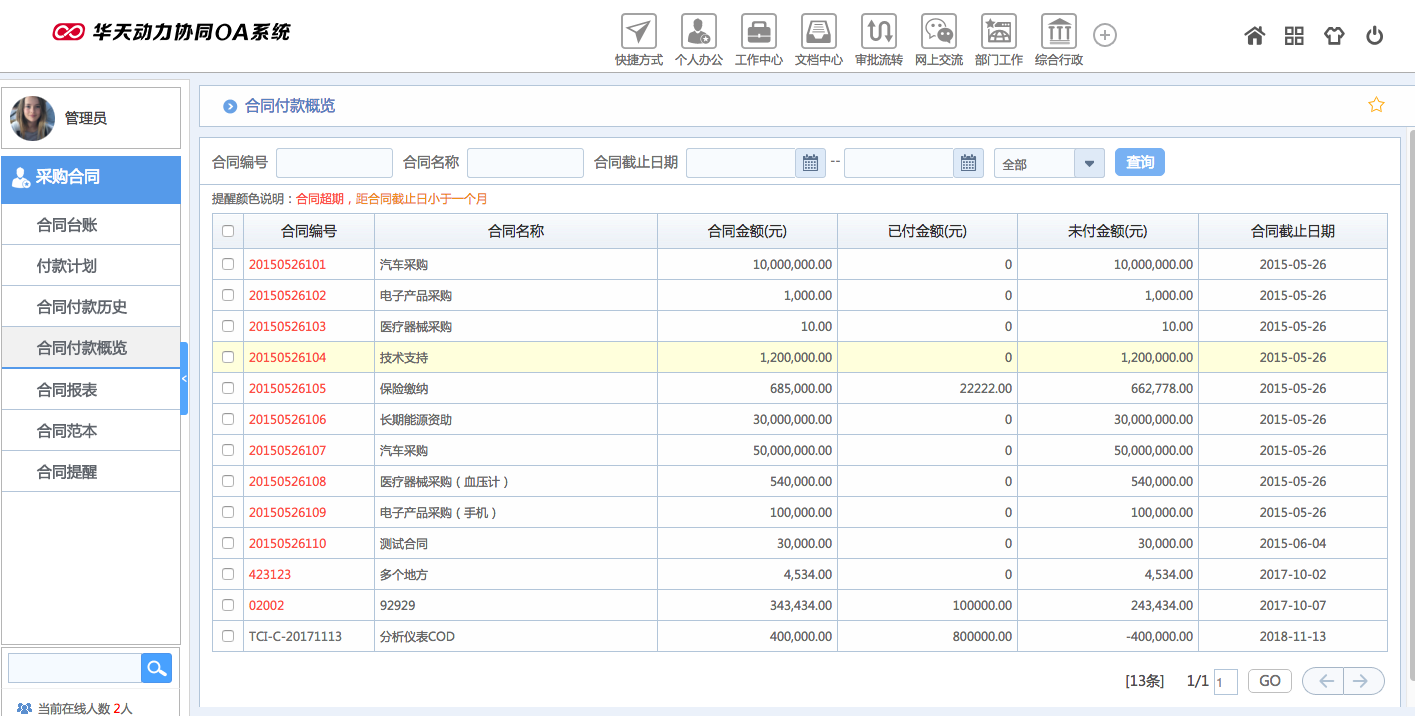Open 个人办公 personal office icon
The image size is (1415, 716).
(x=699, y=32)
